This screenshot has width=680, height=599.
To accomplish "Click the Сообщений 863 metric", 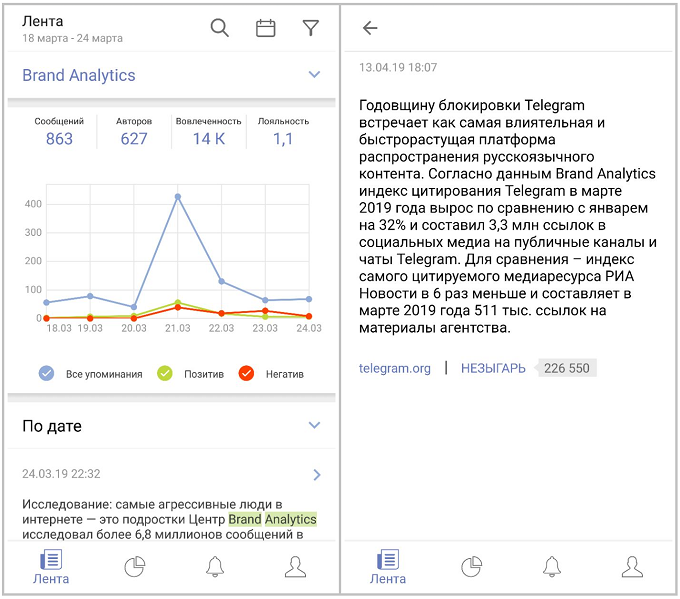I will point(59,132).
